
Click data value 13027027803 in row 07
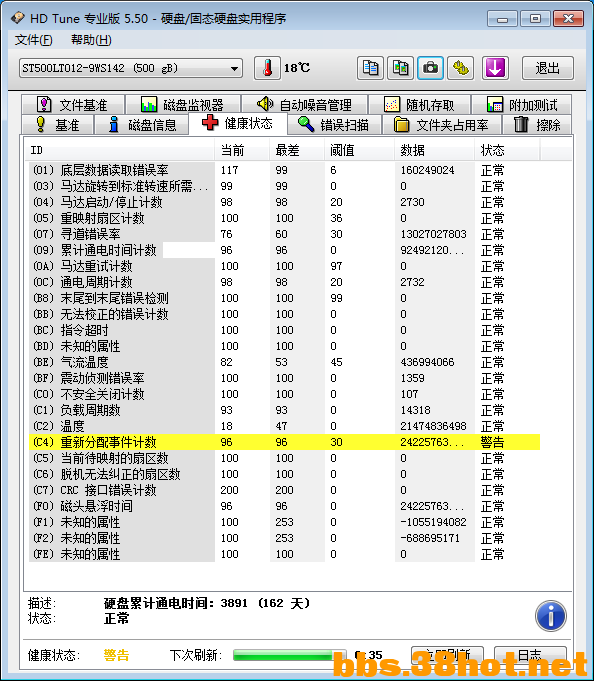pos(433,234)
